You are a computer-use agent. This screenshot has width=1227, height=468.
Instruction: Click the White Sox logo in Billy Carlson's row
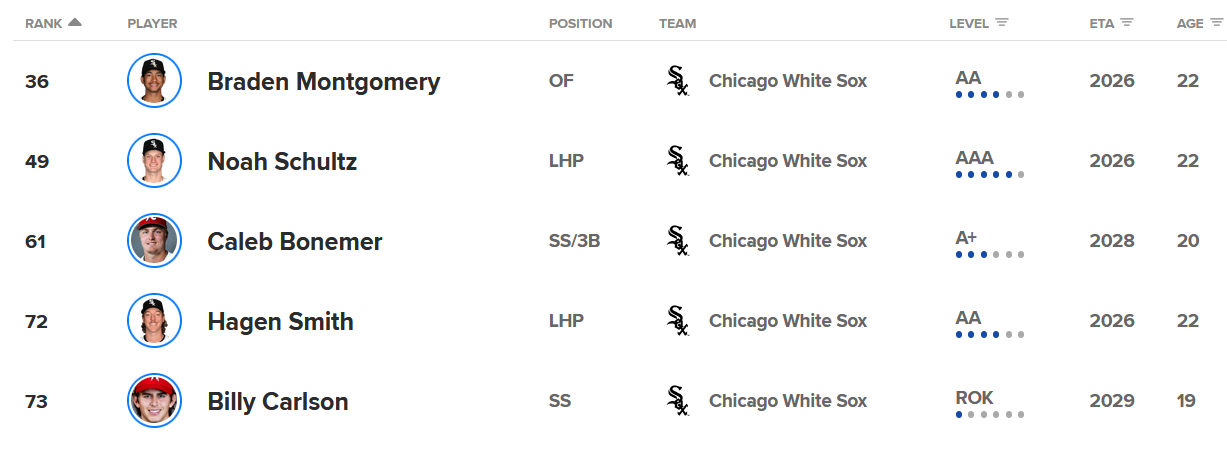point(678,401)
